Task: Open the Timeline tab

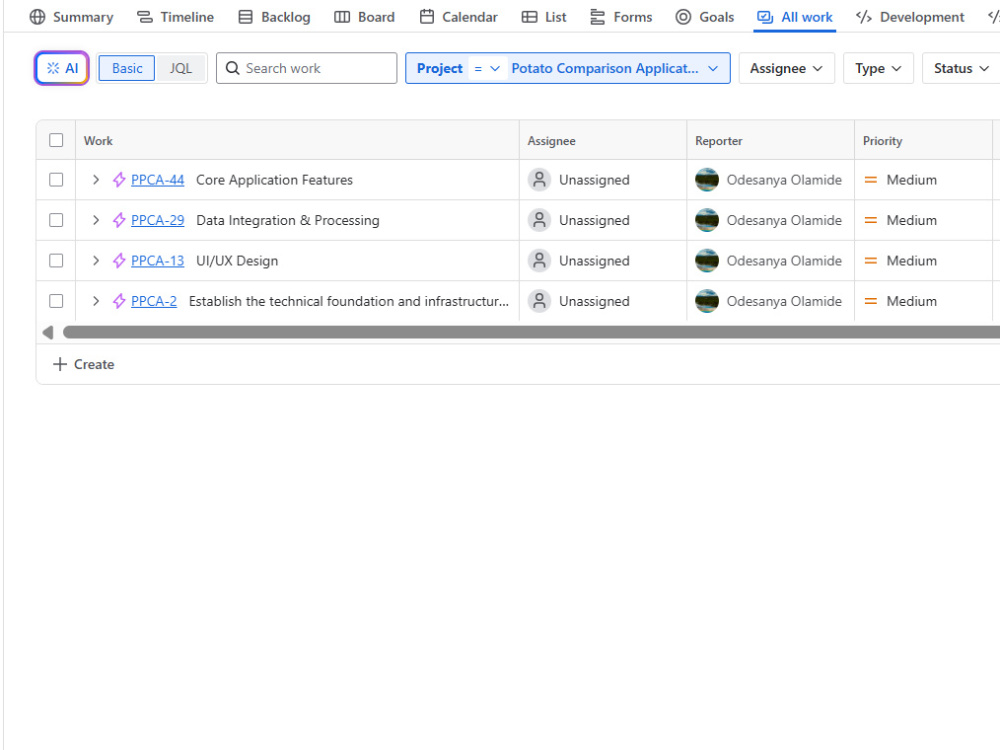Action: click(x=175, y=17)
